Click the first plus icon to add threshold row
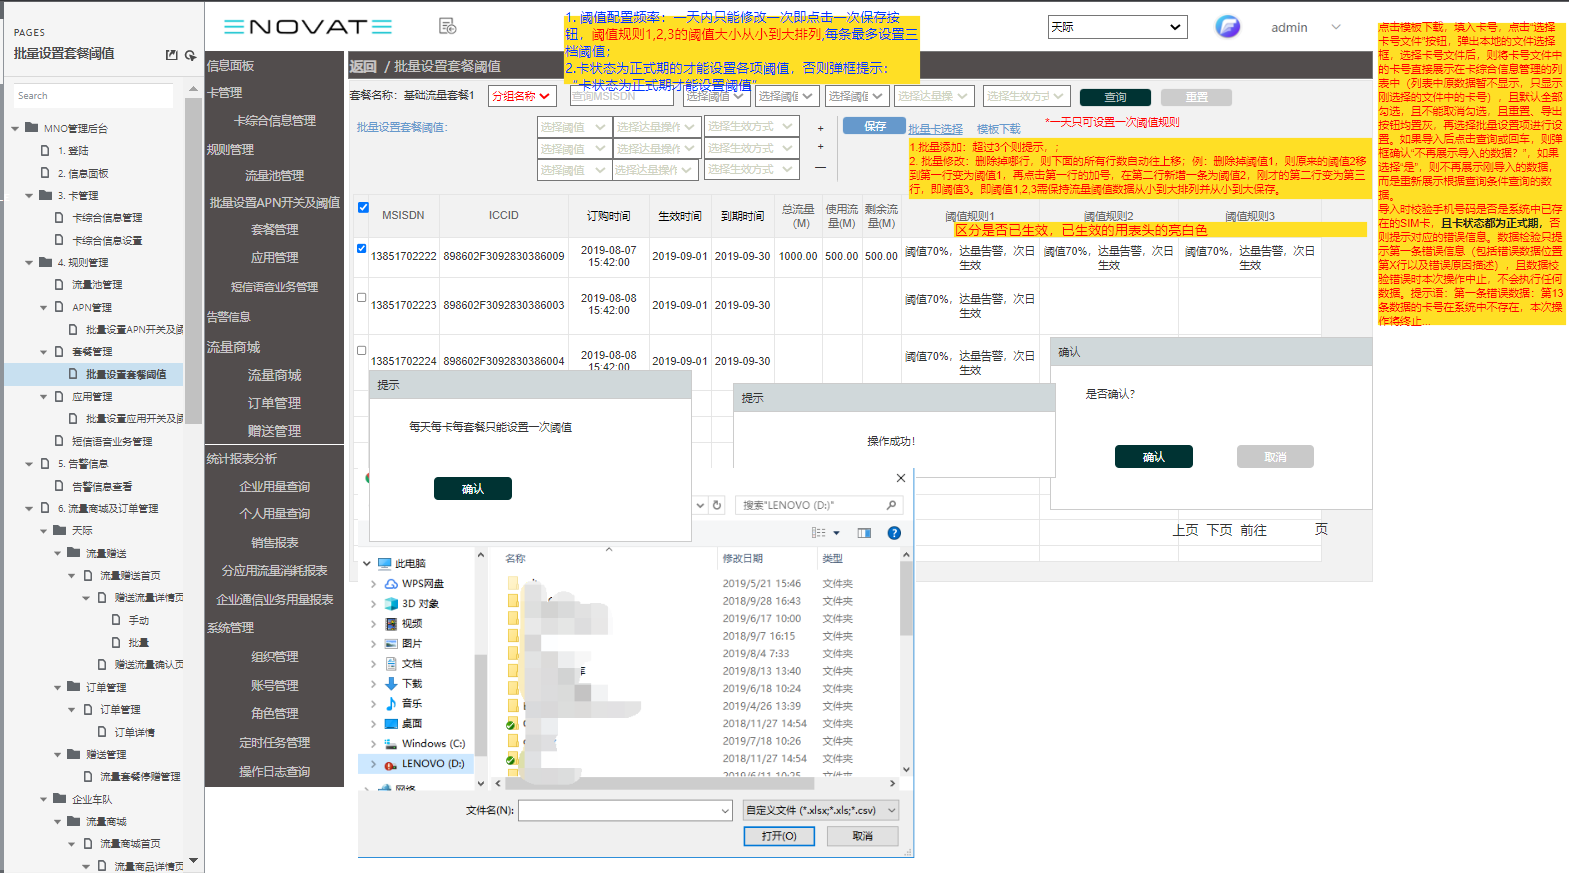1569x873 pixels. [x=821, y=128]
